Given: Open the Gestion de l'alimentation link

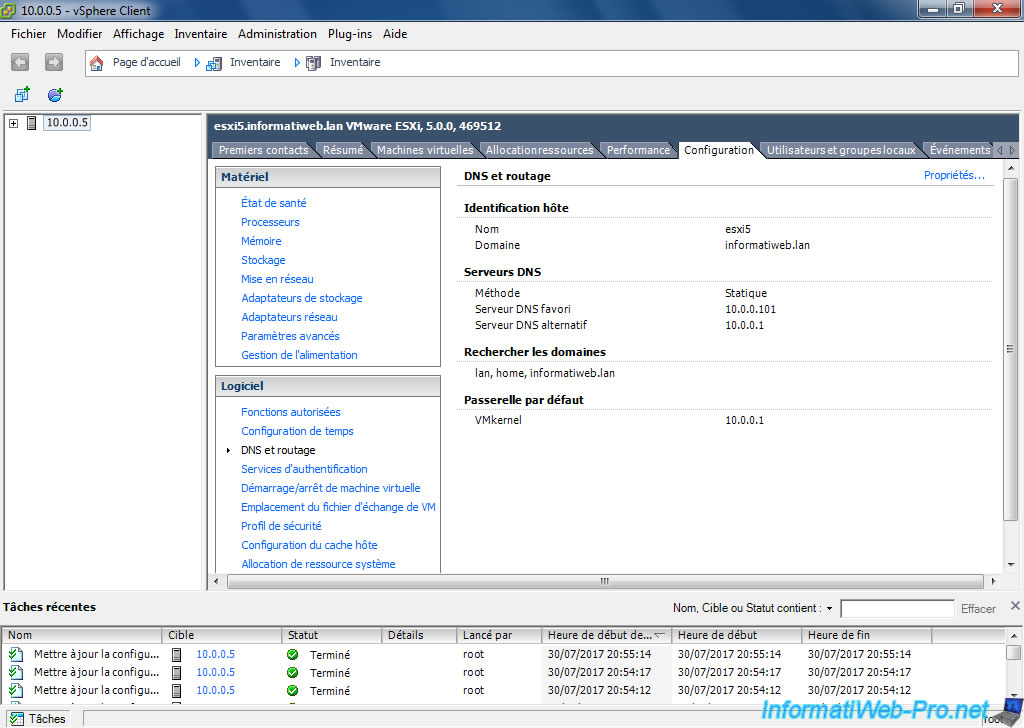Looking at the screenshot, I should (x=299, y=355).
